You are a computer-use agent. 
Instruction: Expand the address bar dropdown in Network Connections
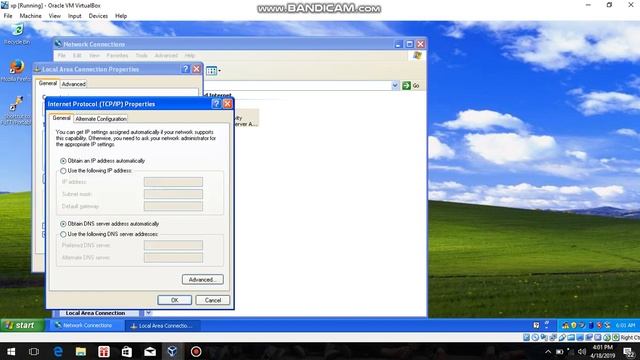395,85
